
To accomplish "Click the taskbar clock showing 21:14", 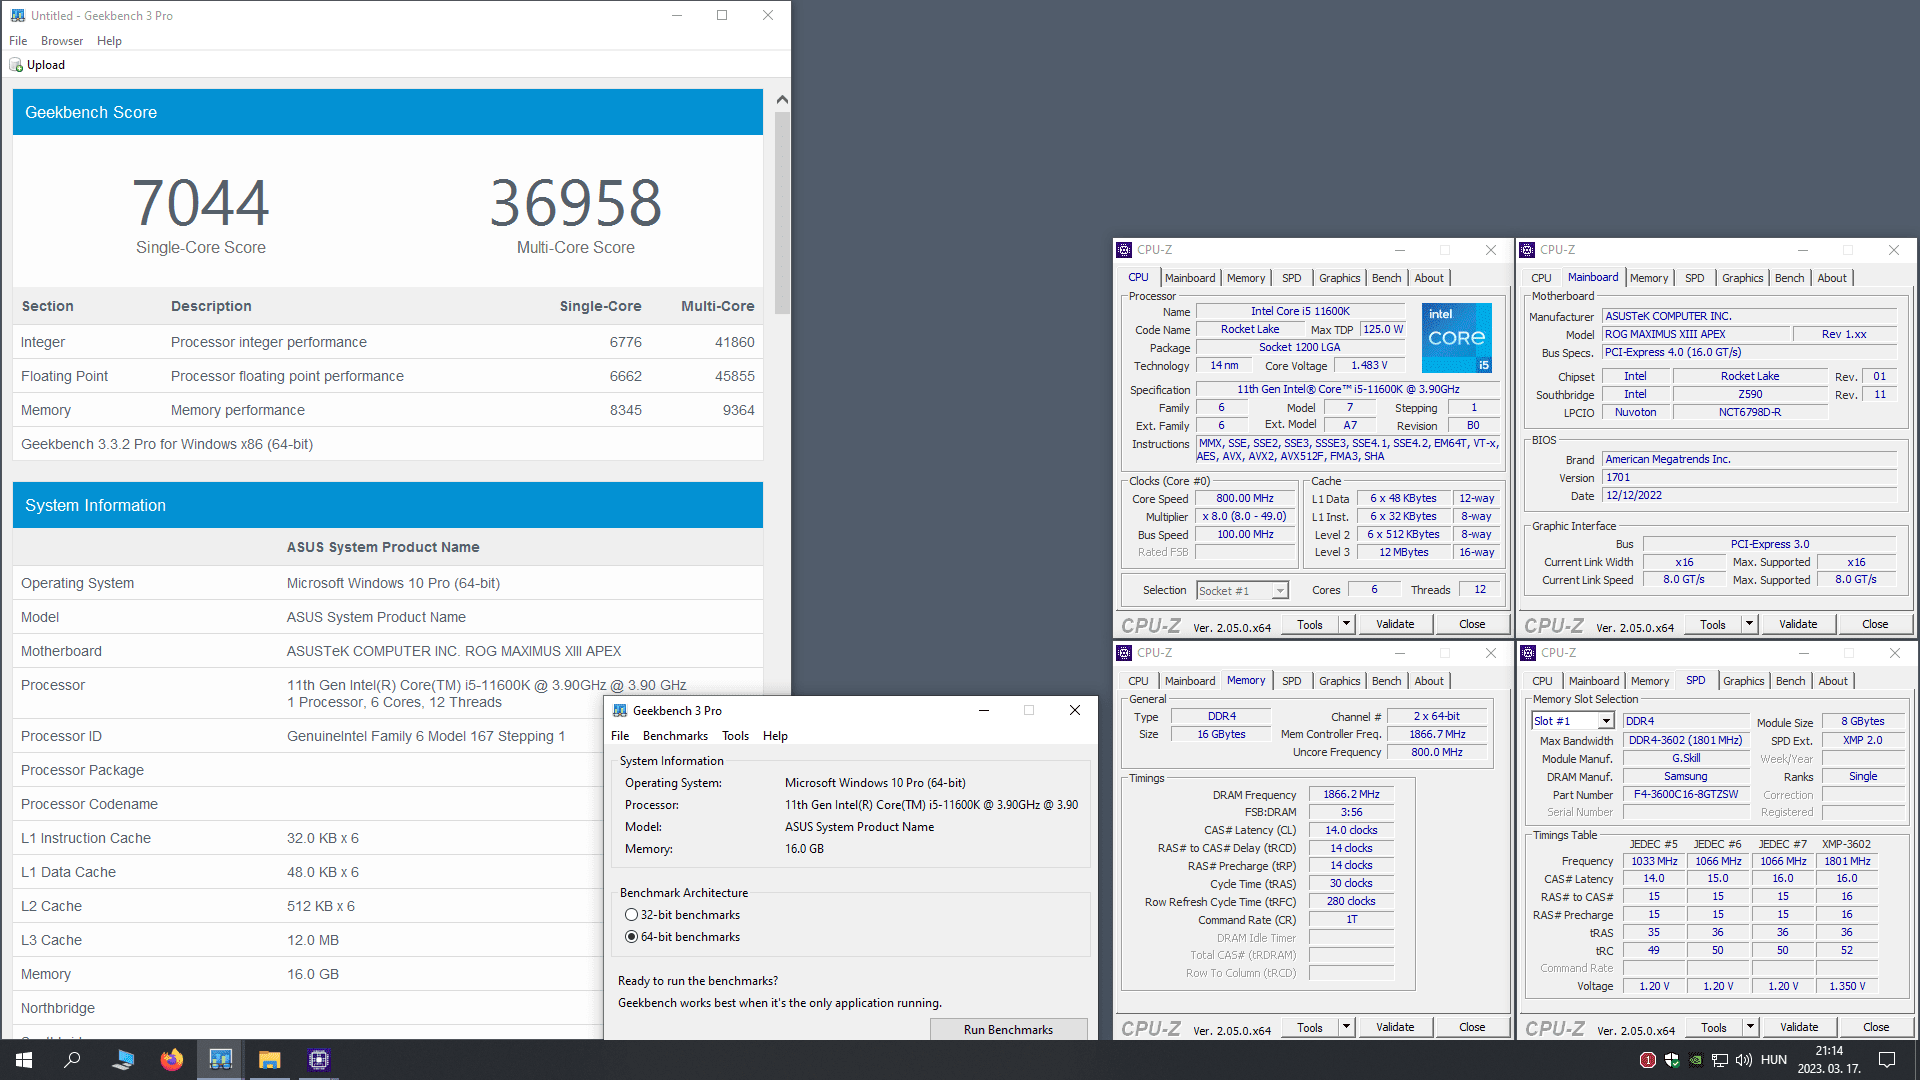I will tap(1829, 1060).
